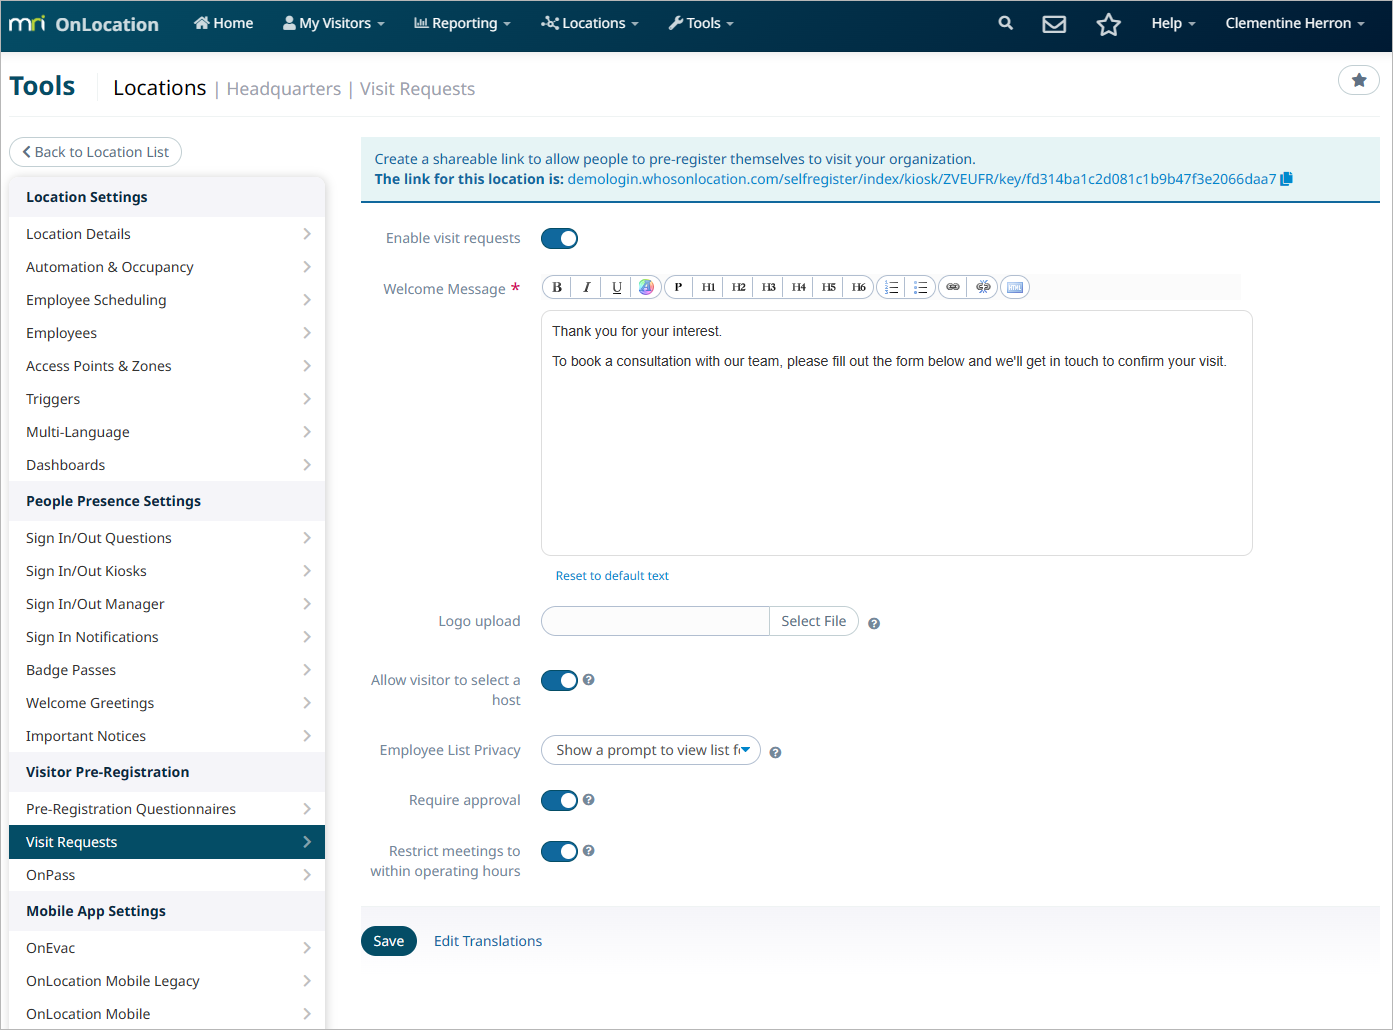Show help for Restrict meetings to operating hours
1393x1030 pixels.
[x=589, y=850]
